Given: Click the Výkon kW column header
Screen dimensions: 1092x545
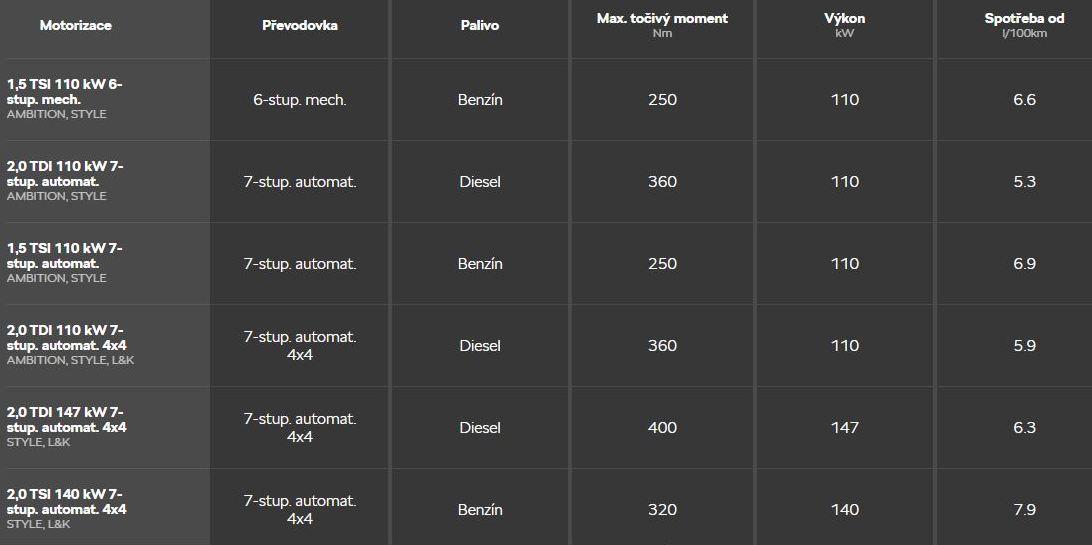Looking at the screenshot, I should [x=845, y=24].
